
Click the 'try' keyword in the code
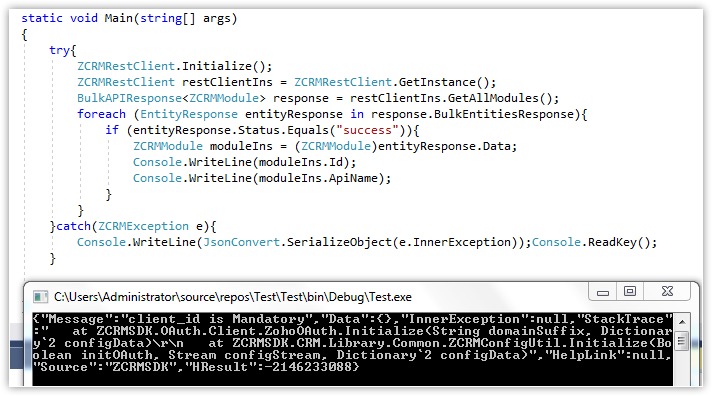[x=59, y=50]
